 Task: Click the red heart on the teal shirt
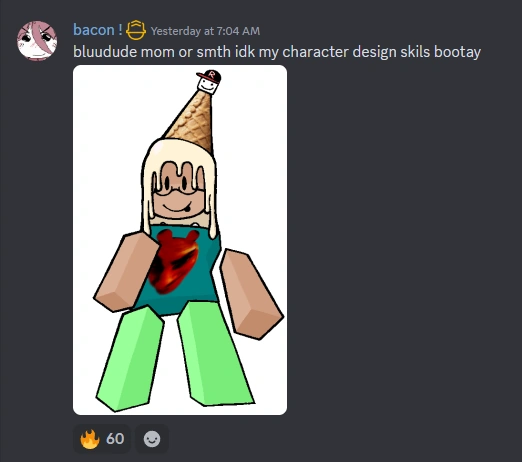click(x=174, y=262)
